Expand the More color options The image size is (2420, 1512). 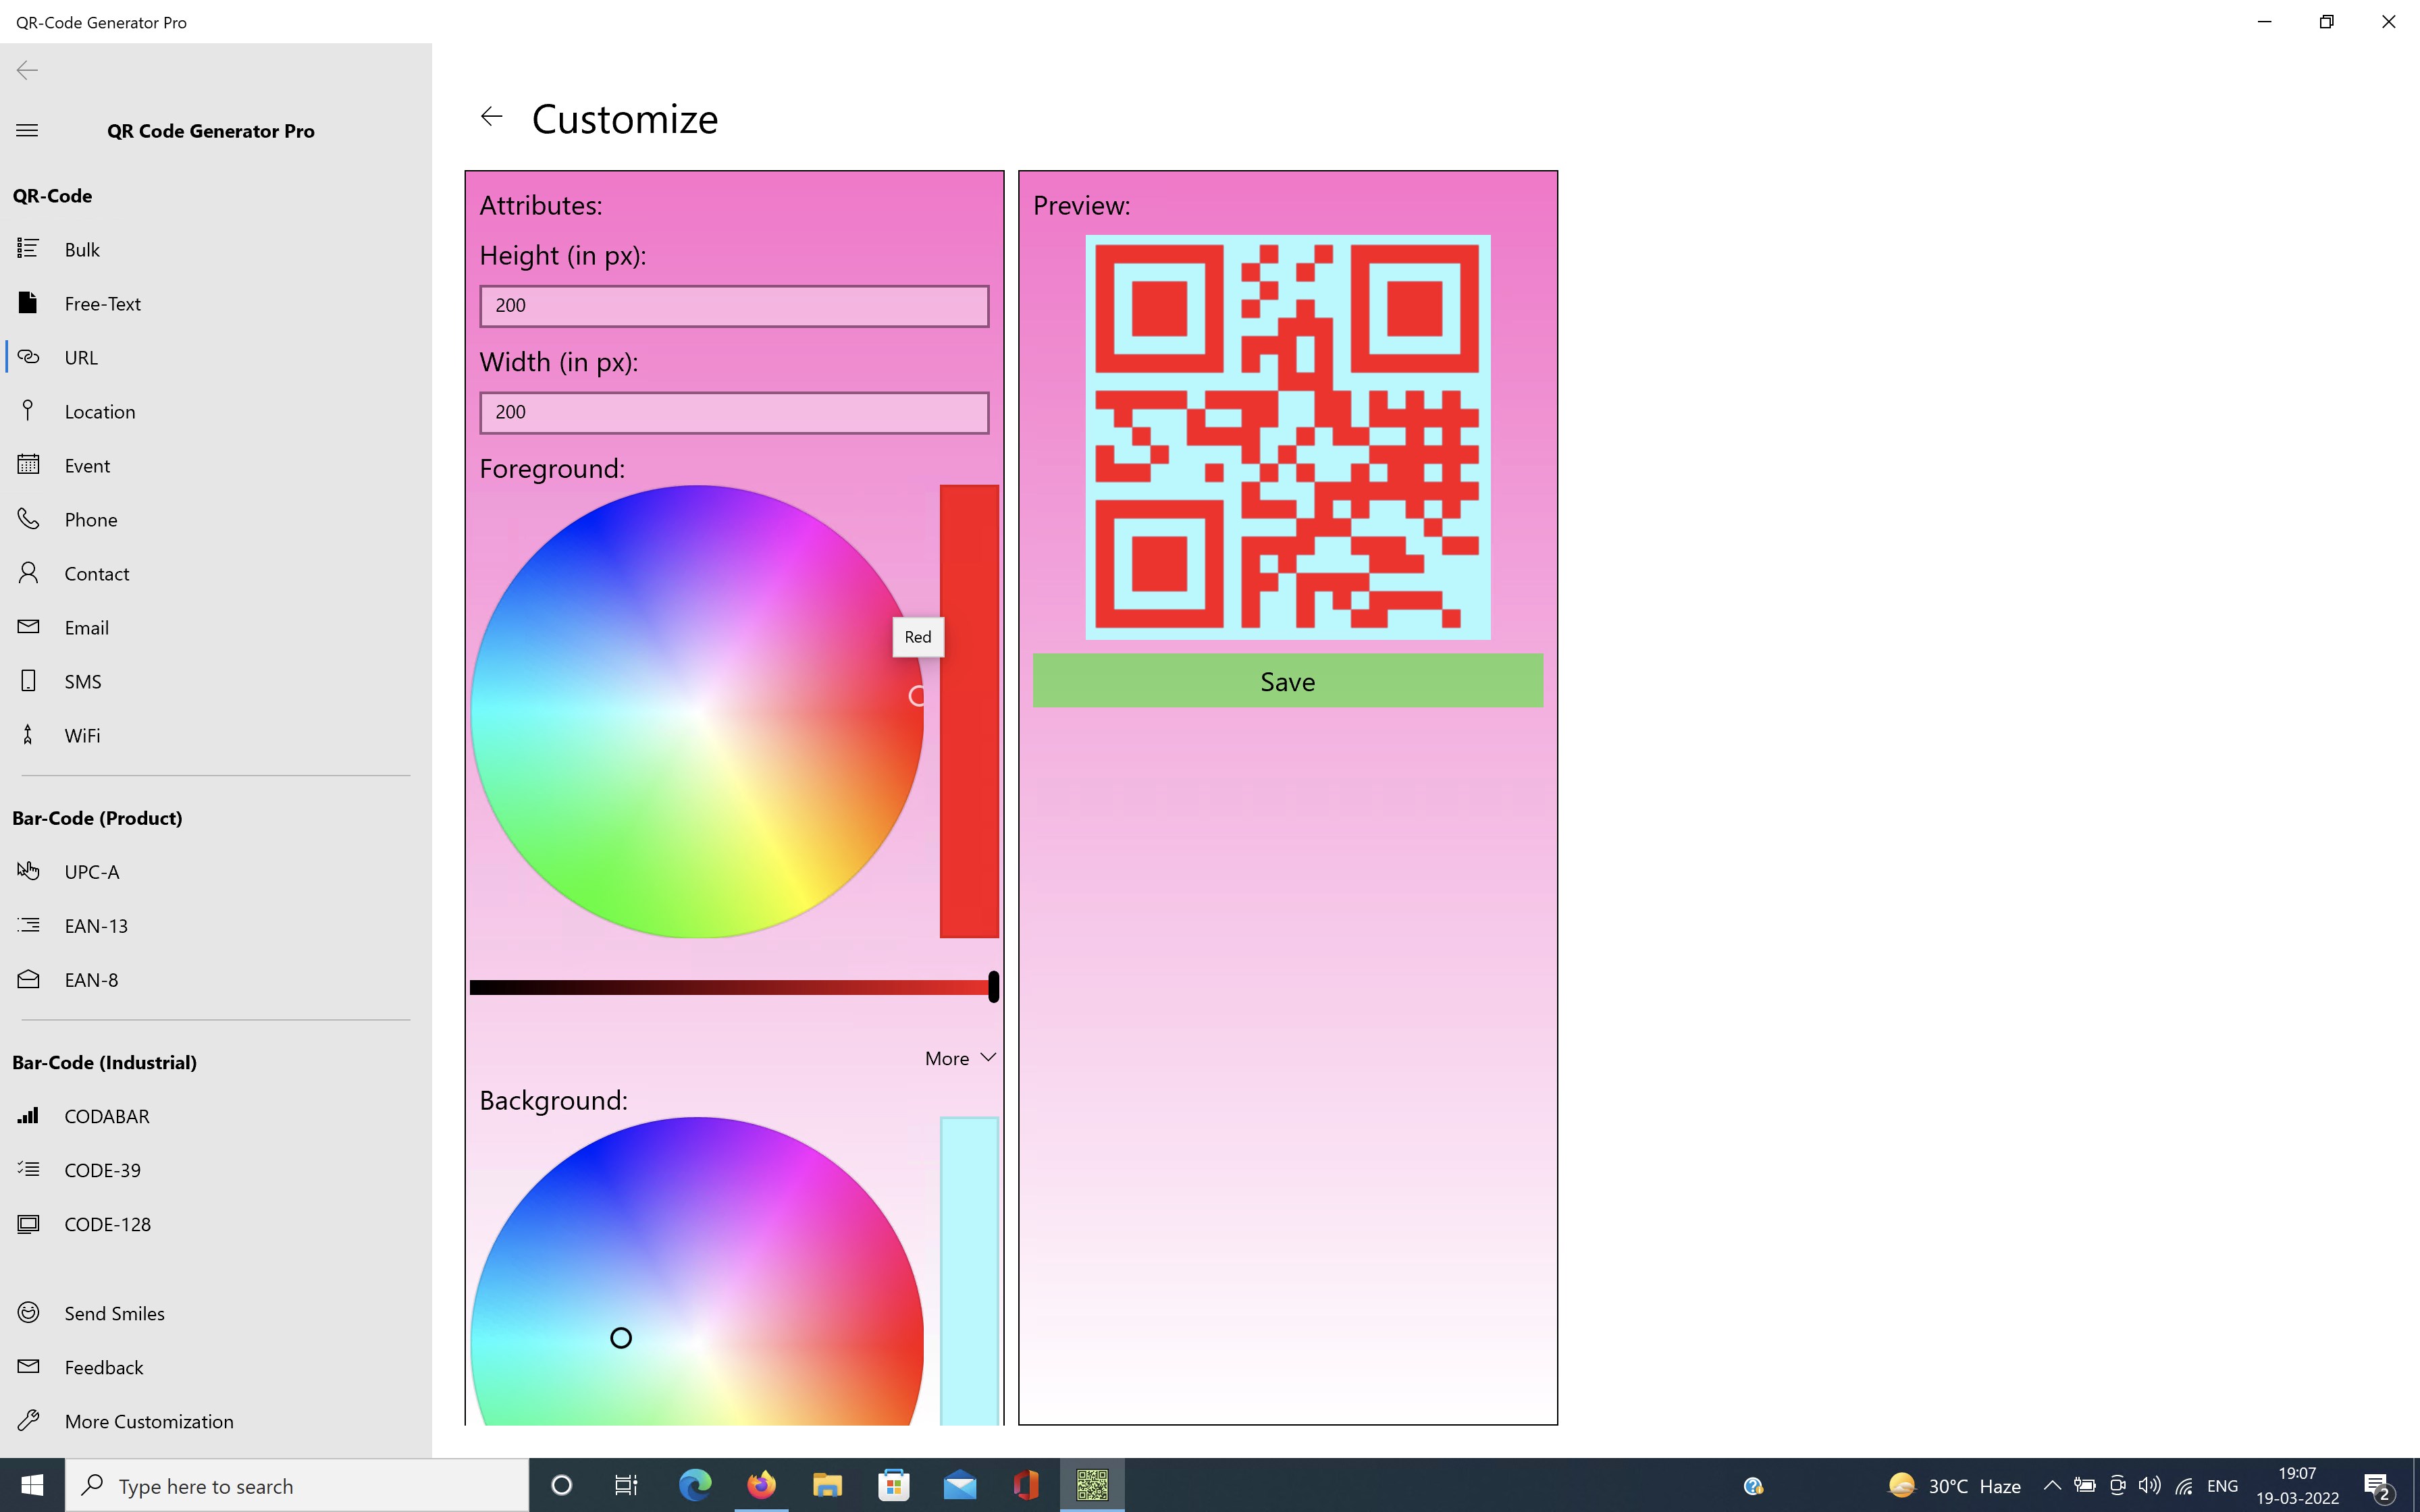coord(960,1058)
